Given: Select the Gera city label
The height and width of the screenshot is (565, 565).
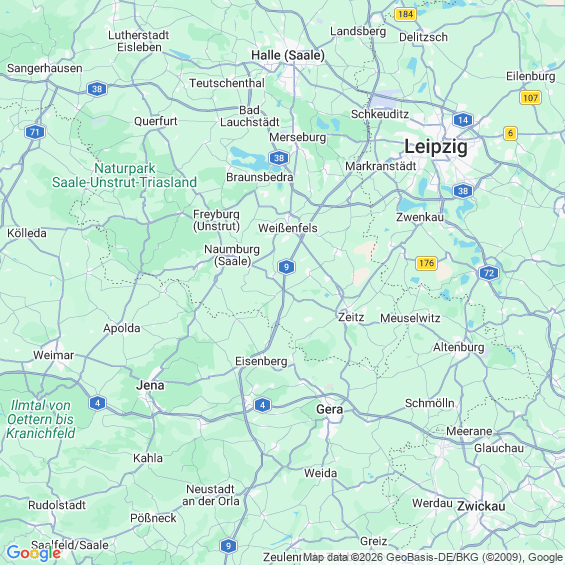Looking at the screenshot, I should tap(329, 409).
